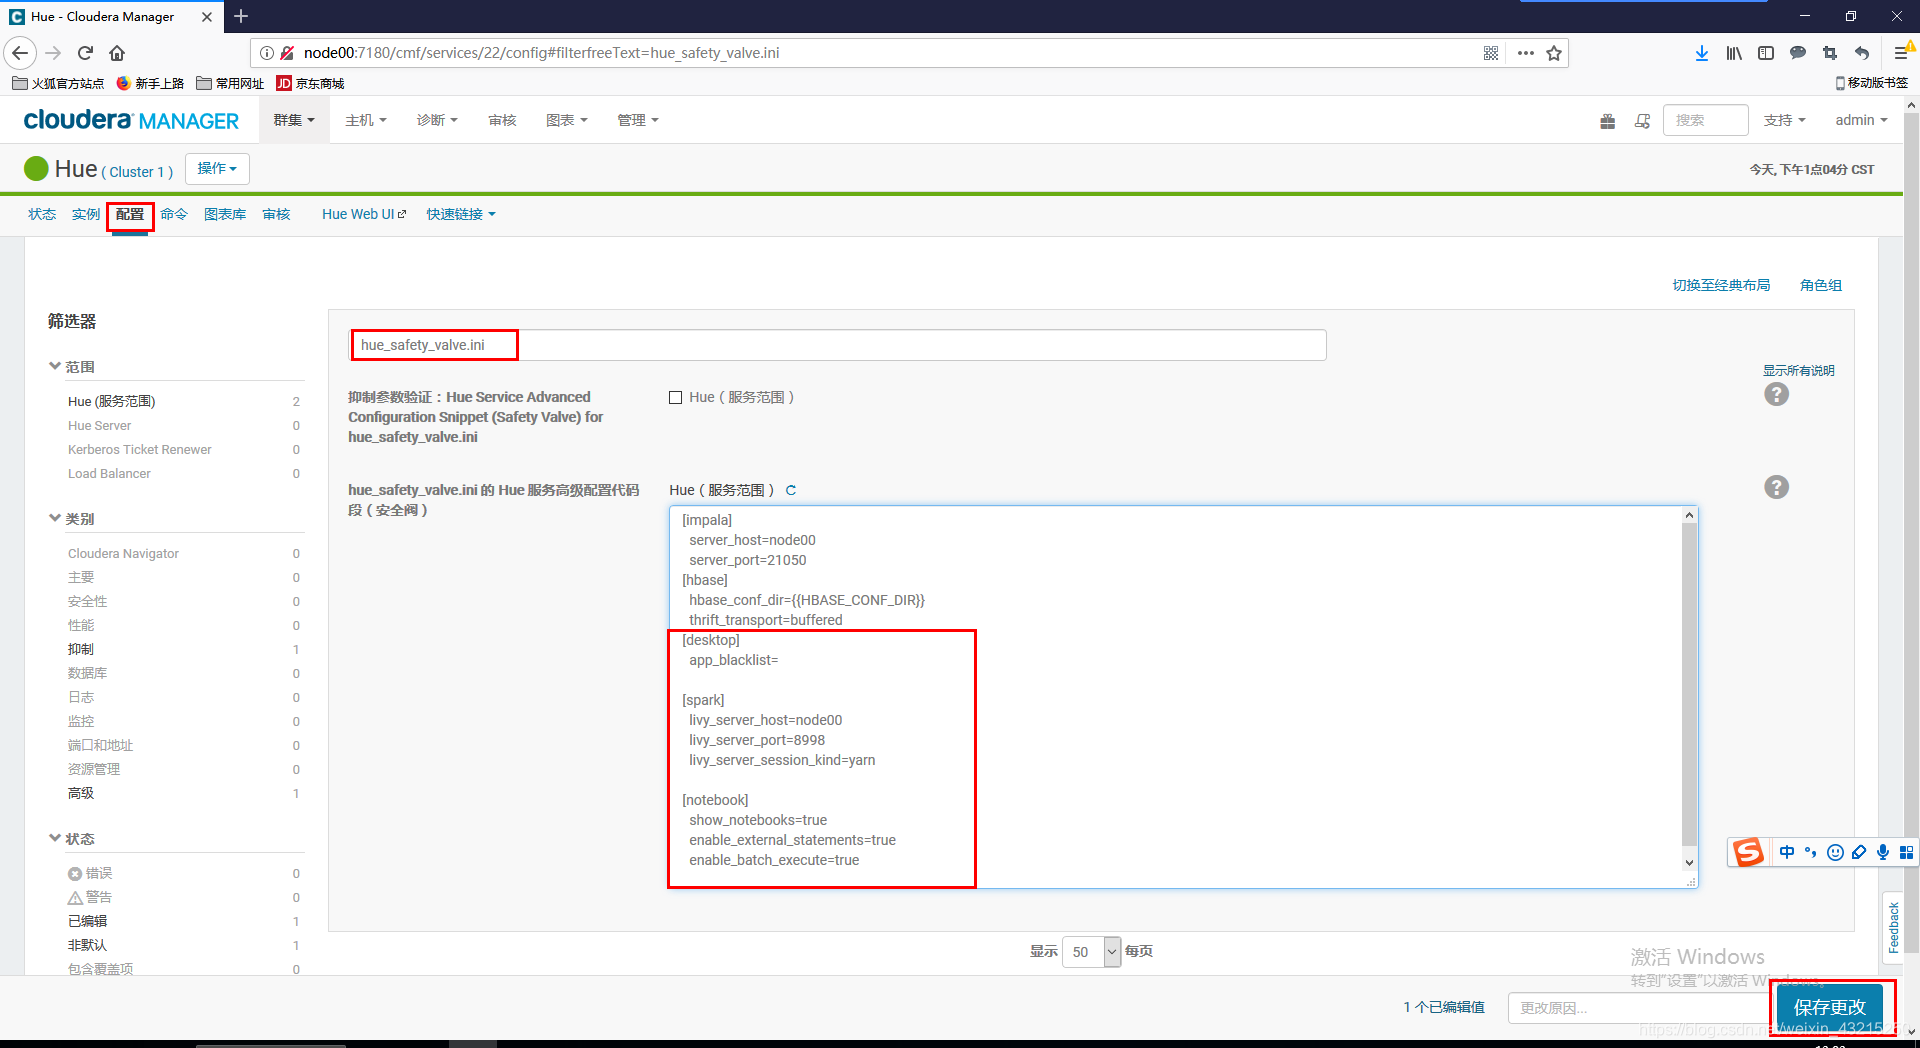Bookmark this page with the star icon

(1554, 53)
